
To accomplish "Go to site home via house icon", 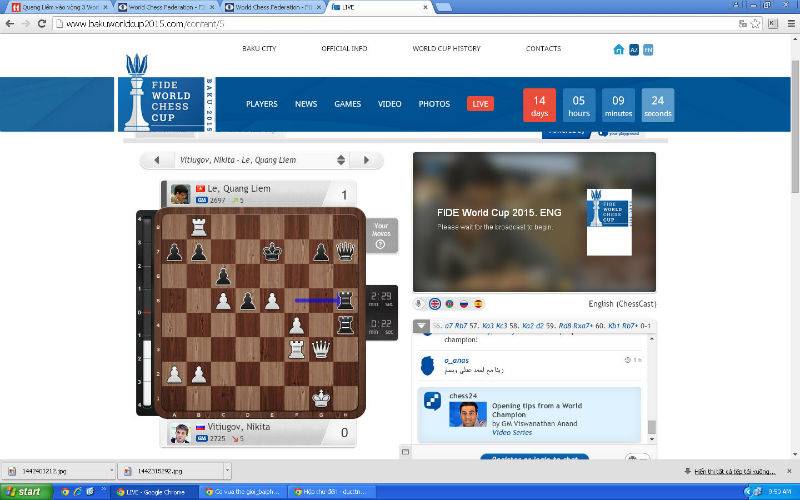I will point(618,49).
